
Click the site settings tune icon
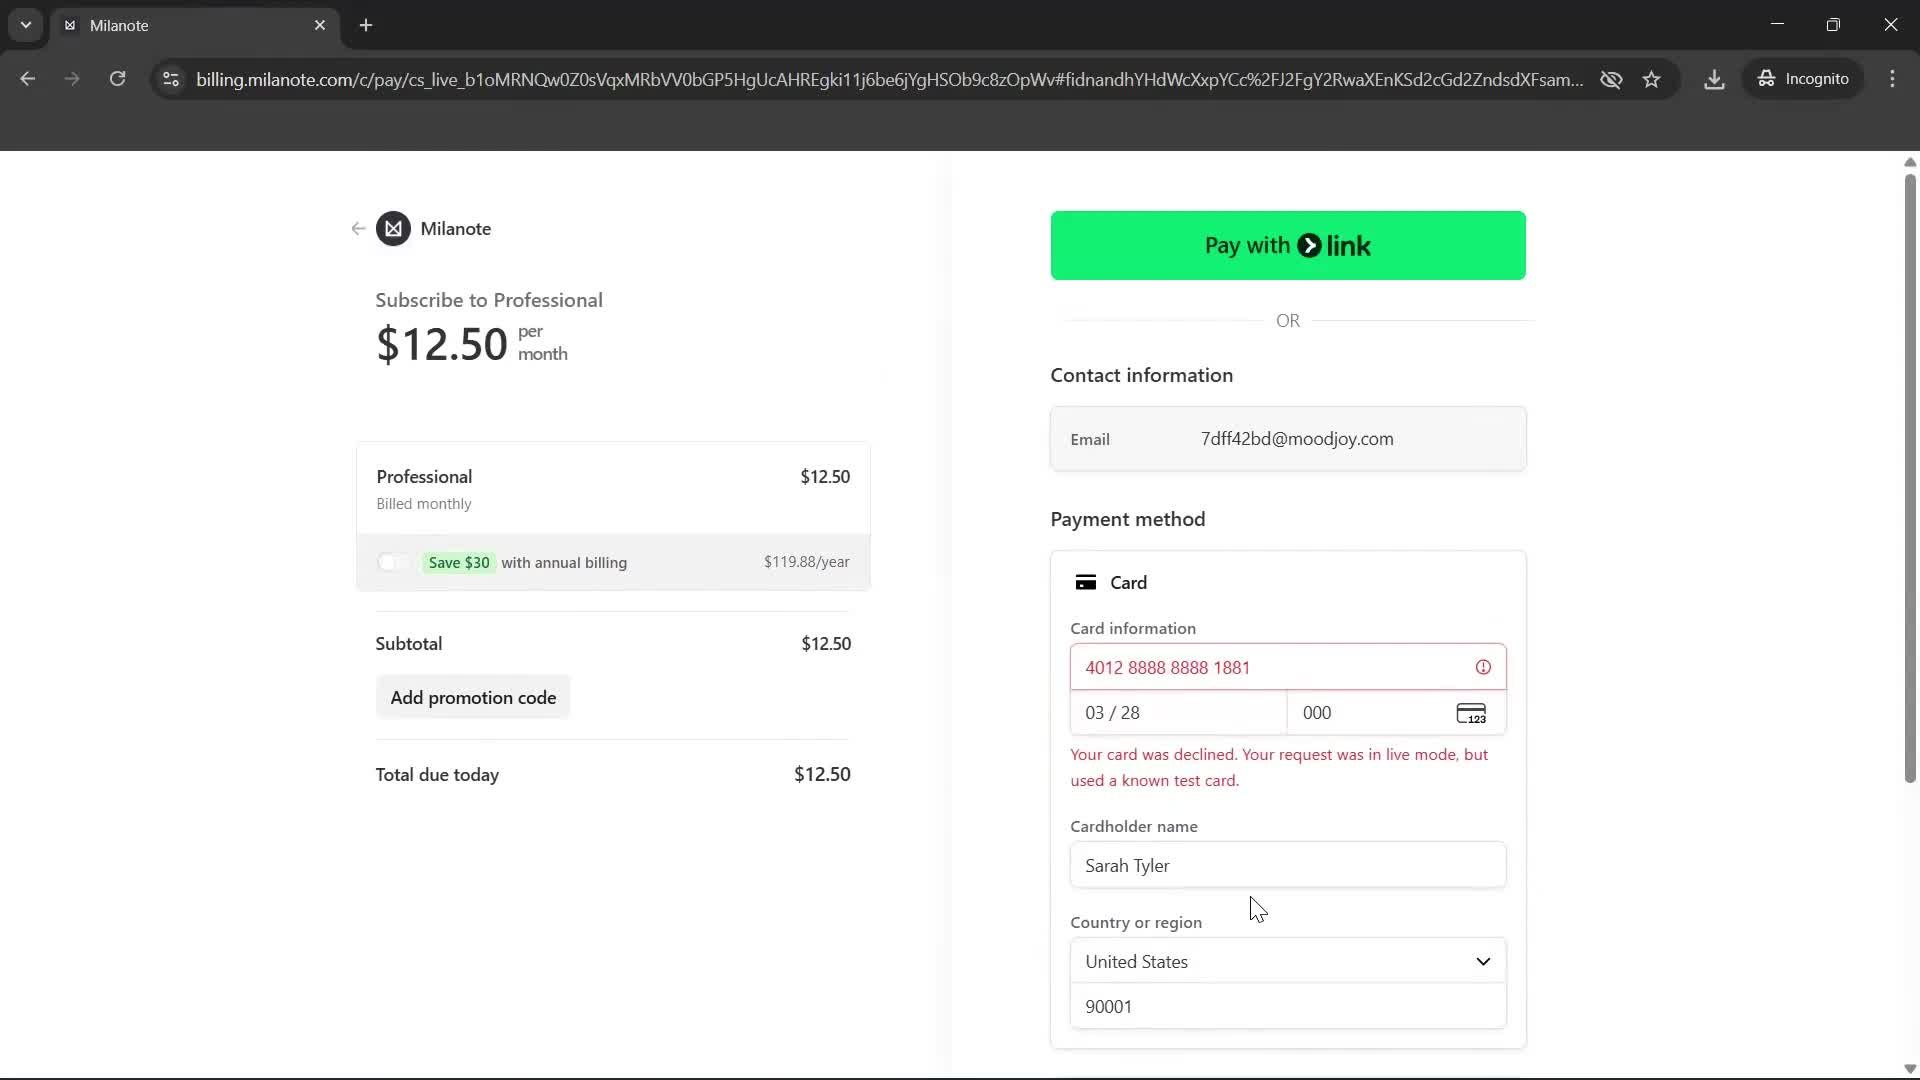[x=170, y=80]
